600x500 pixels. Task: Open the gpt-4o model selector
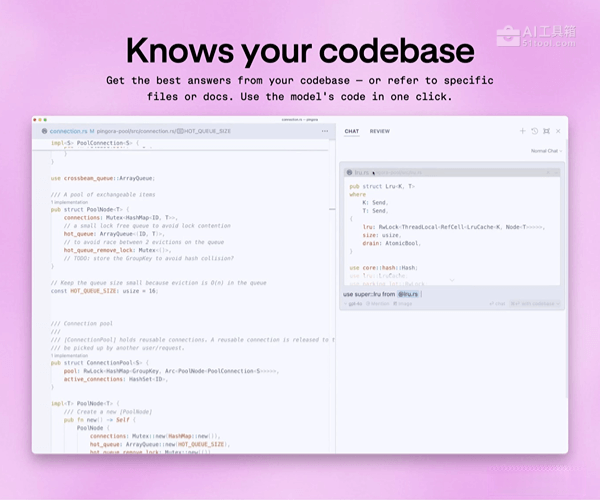tap(353, 303)
